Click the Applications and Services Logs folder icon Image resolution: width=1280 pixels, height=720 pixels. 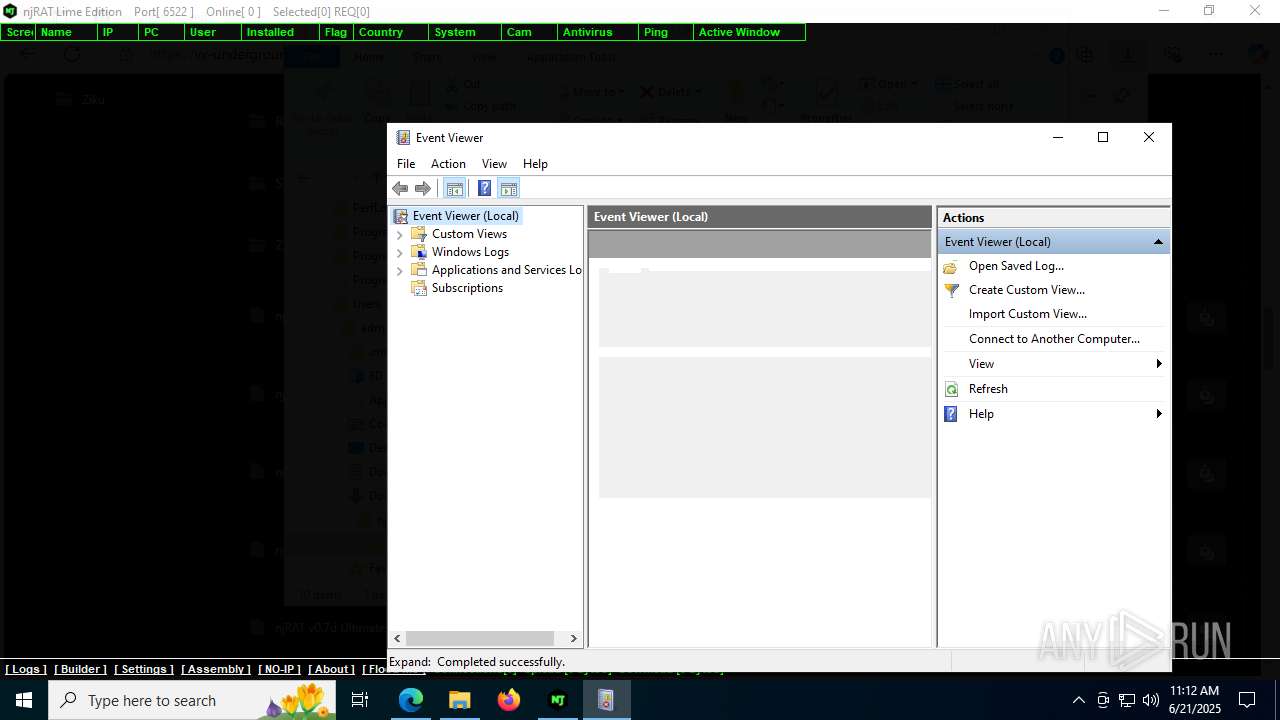pos(419,270)
